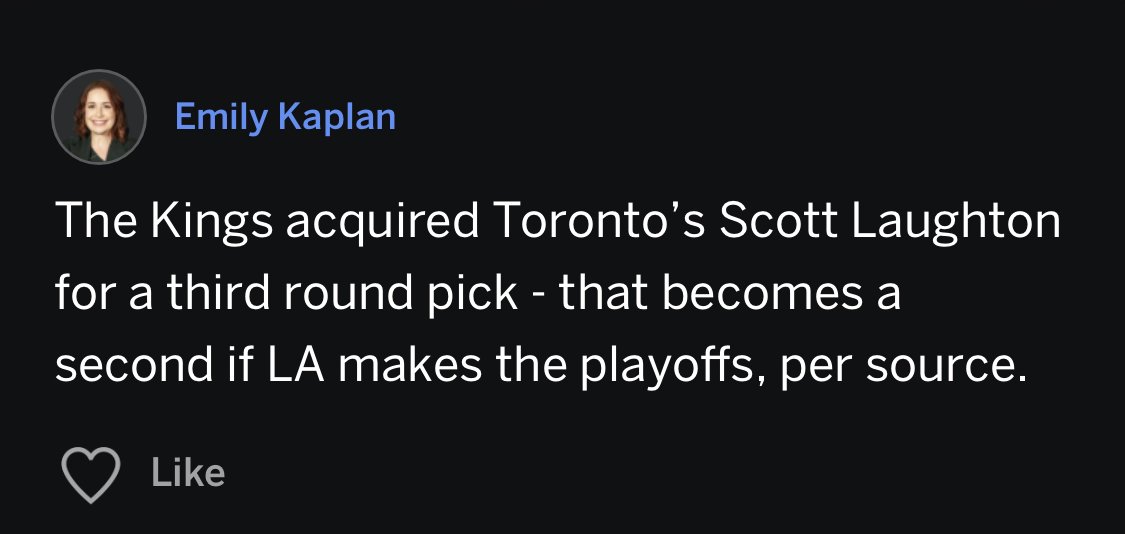Open Emily Kaplan's profile photo
1125x534 pixels.
[x=99, y=117]
